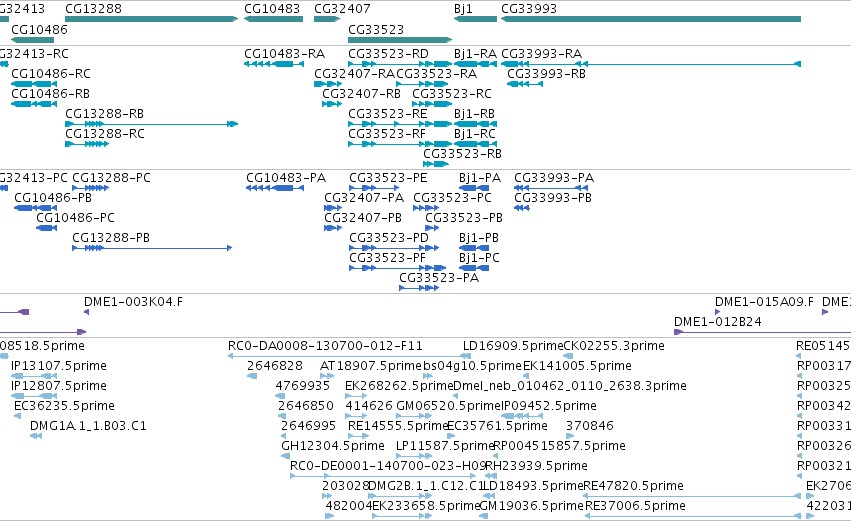Open the CG32407 gene label

click(x=342, y=9)
